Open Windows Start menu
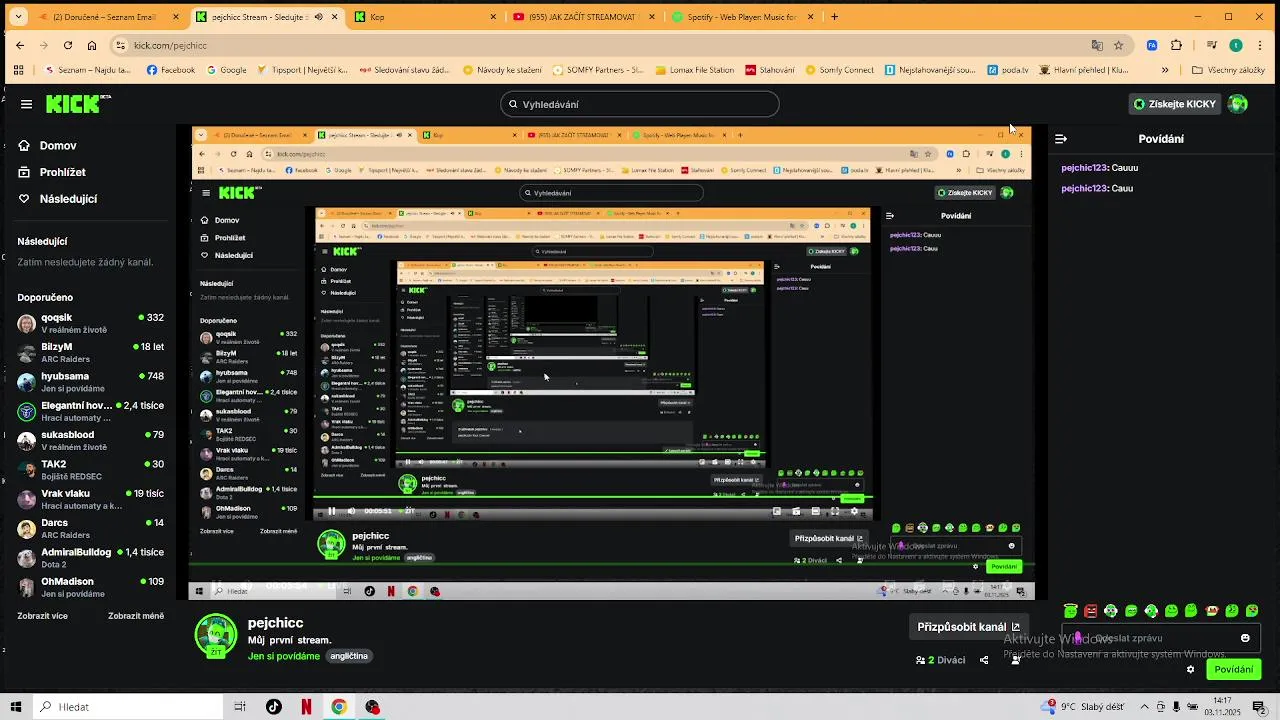This screenshot has height=720, width=1280. pos(15,707)
